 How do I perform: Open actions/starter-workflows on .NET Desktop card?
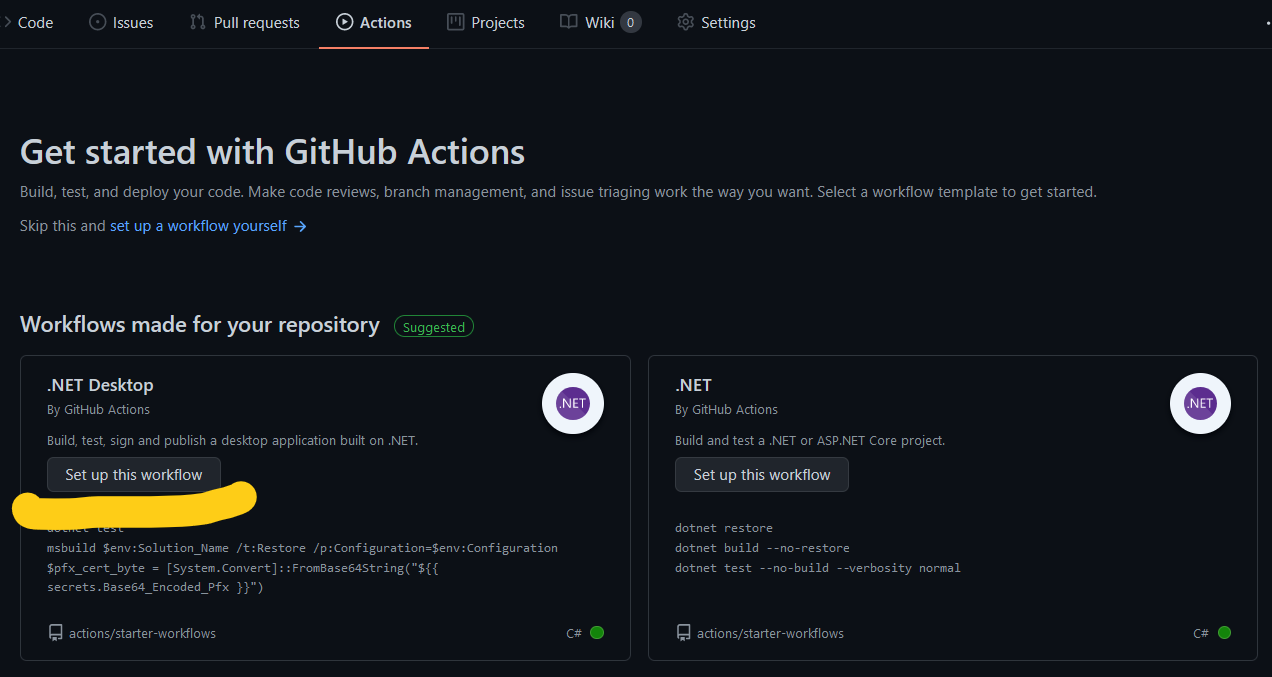pos(142,633)
